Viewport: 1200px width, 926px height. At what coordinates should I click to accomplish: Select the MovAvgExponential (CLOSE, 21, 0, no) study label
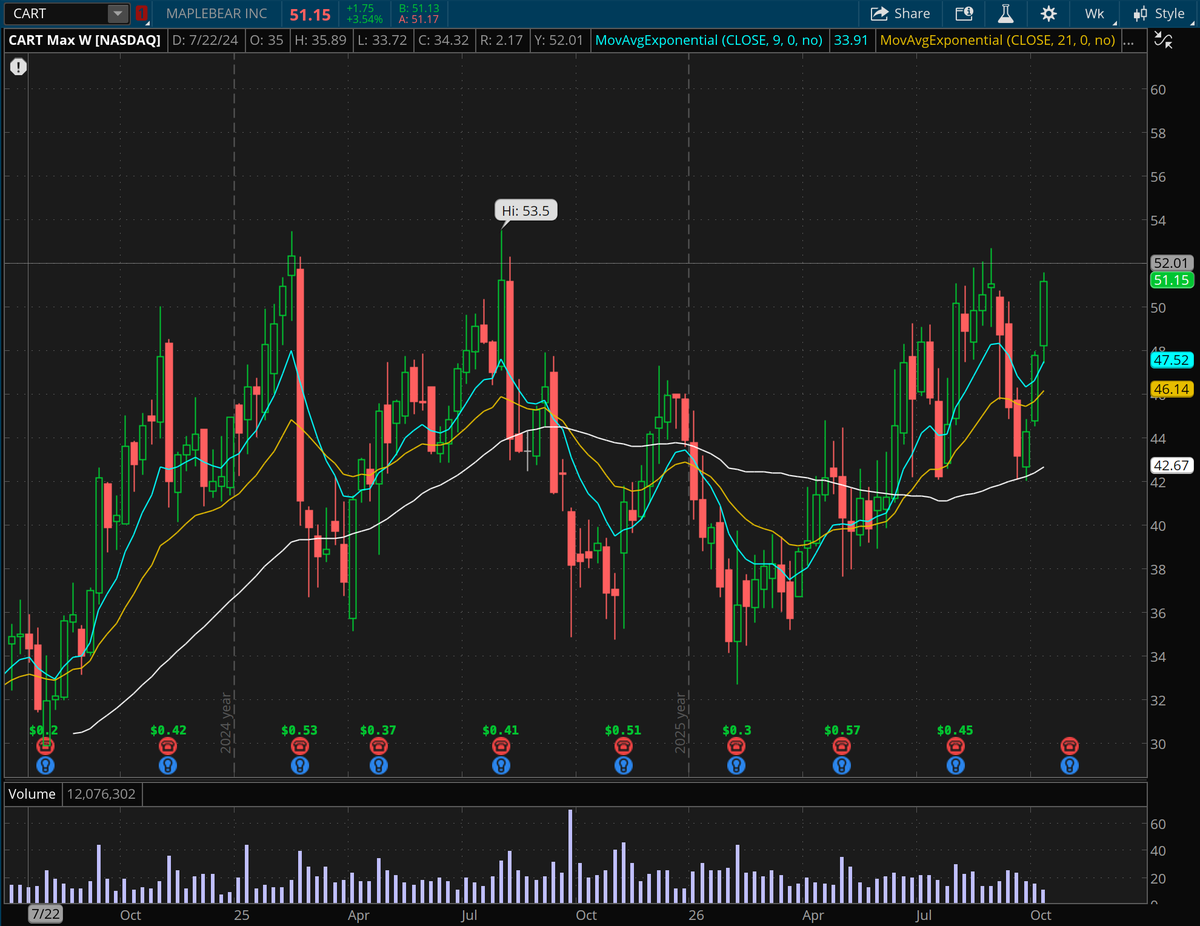tap(996, 40)
